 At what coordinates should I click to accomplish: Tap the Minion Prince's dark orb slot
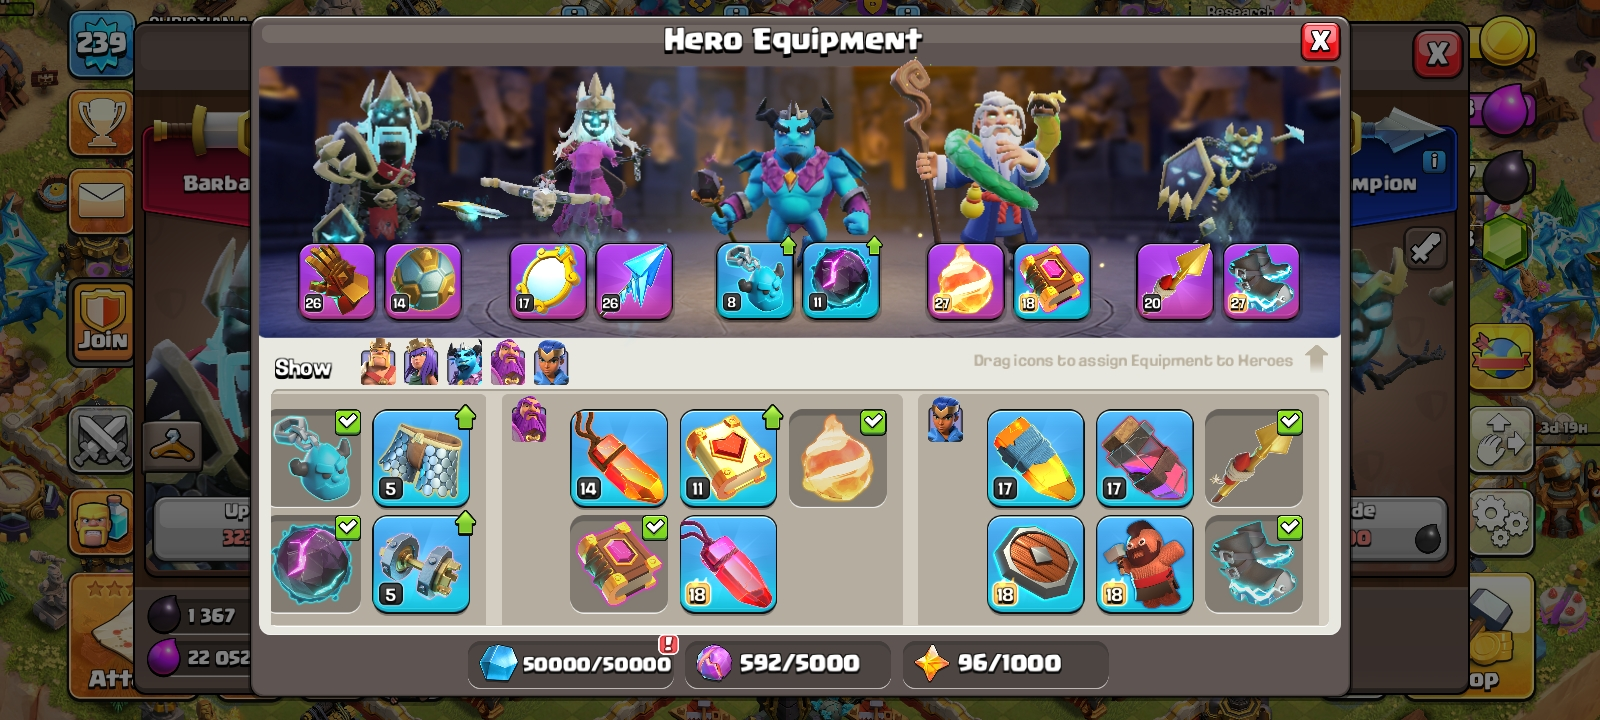click(x=841, y=282)
